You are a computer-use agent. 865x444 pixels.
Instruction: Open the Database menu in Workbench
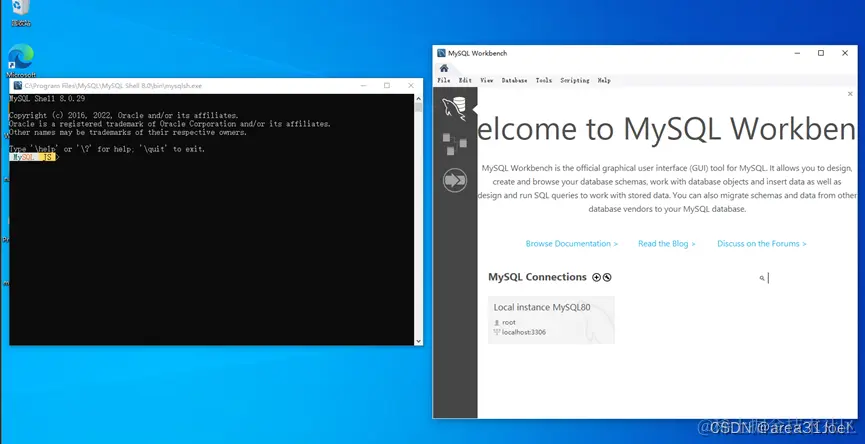tap(514, 81)
